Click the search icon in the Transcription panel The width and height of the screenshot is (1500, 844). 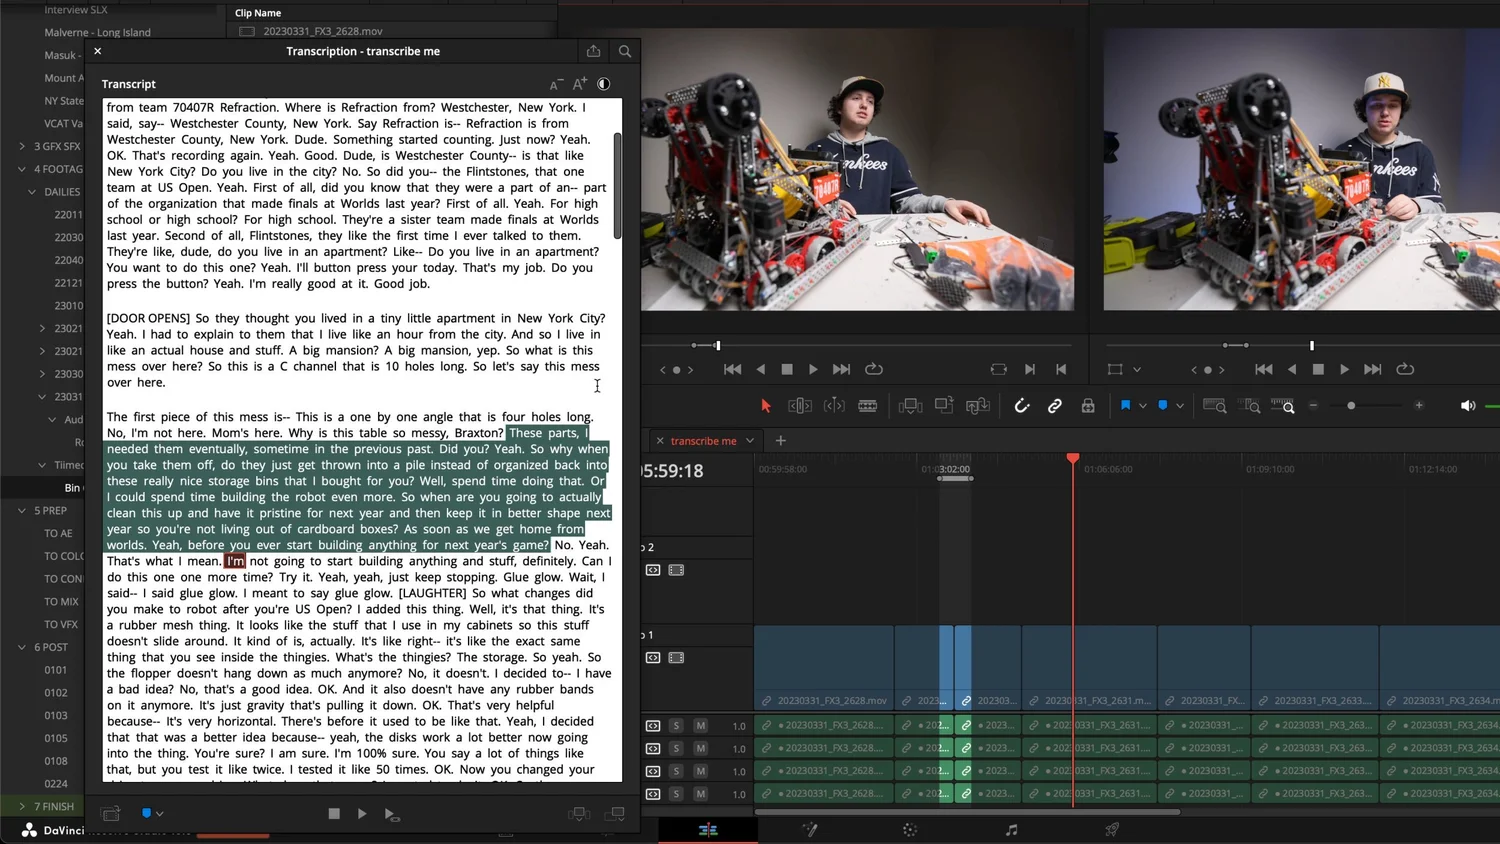624,50
